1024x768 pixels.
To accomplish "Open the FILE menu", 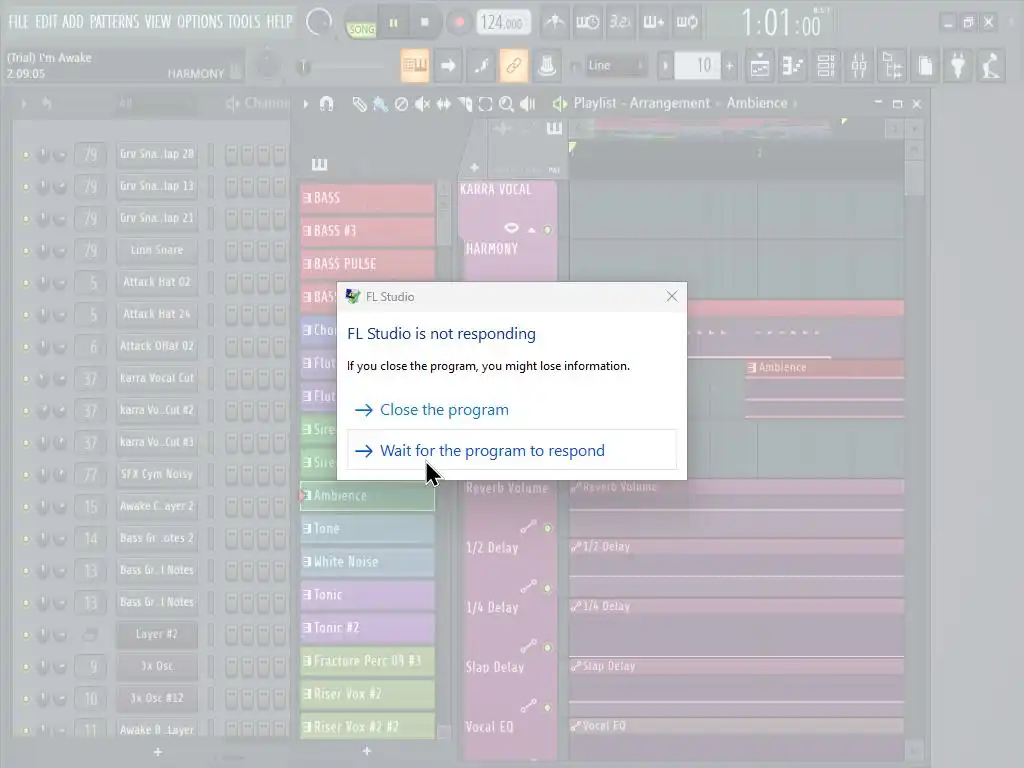I will 18,22.
